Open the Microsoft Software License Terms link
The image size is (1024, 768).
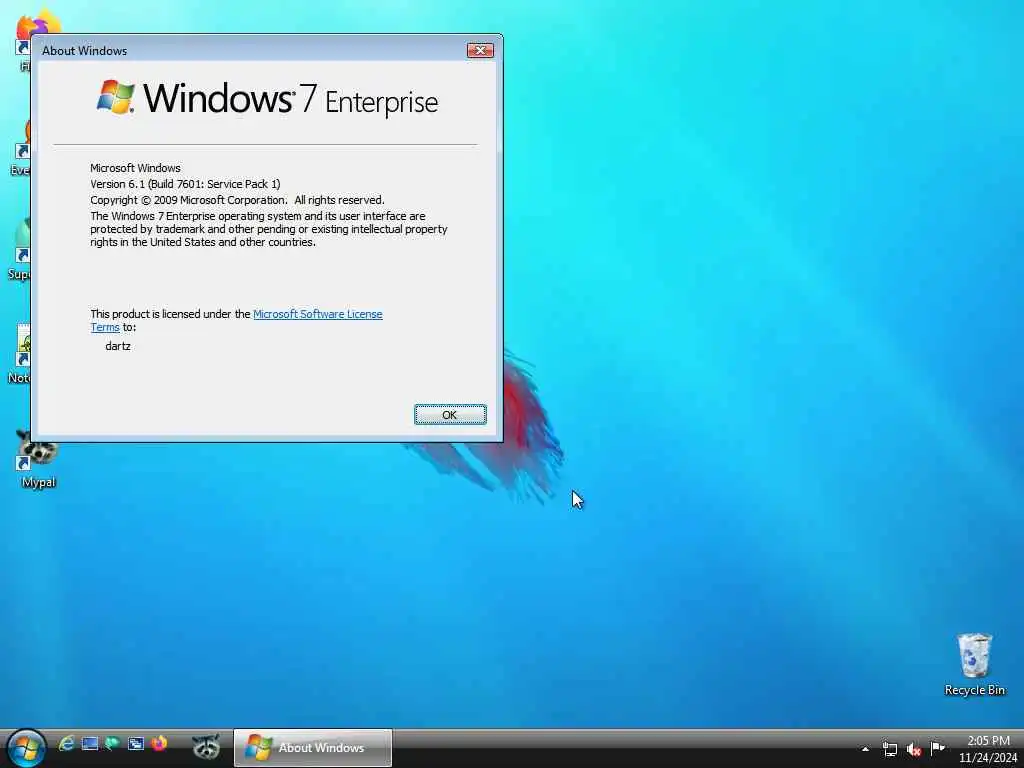(317, 314)
